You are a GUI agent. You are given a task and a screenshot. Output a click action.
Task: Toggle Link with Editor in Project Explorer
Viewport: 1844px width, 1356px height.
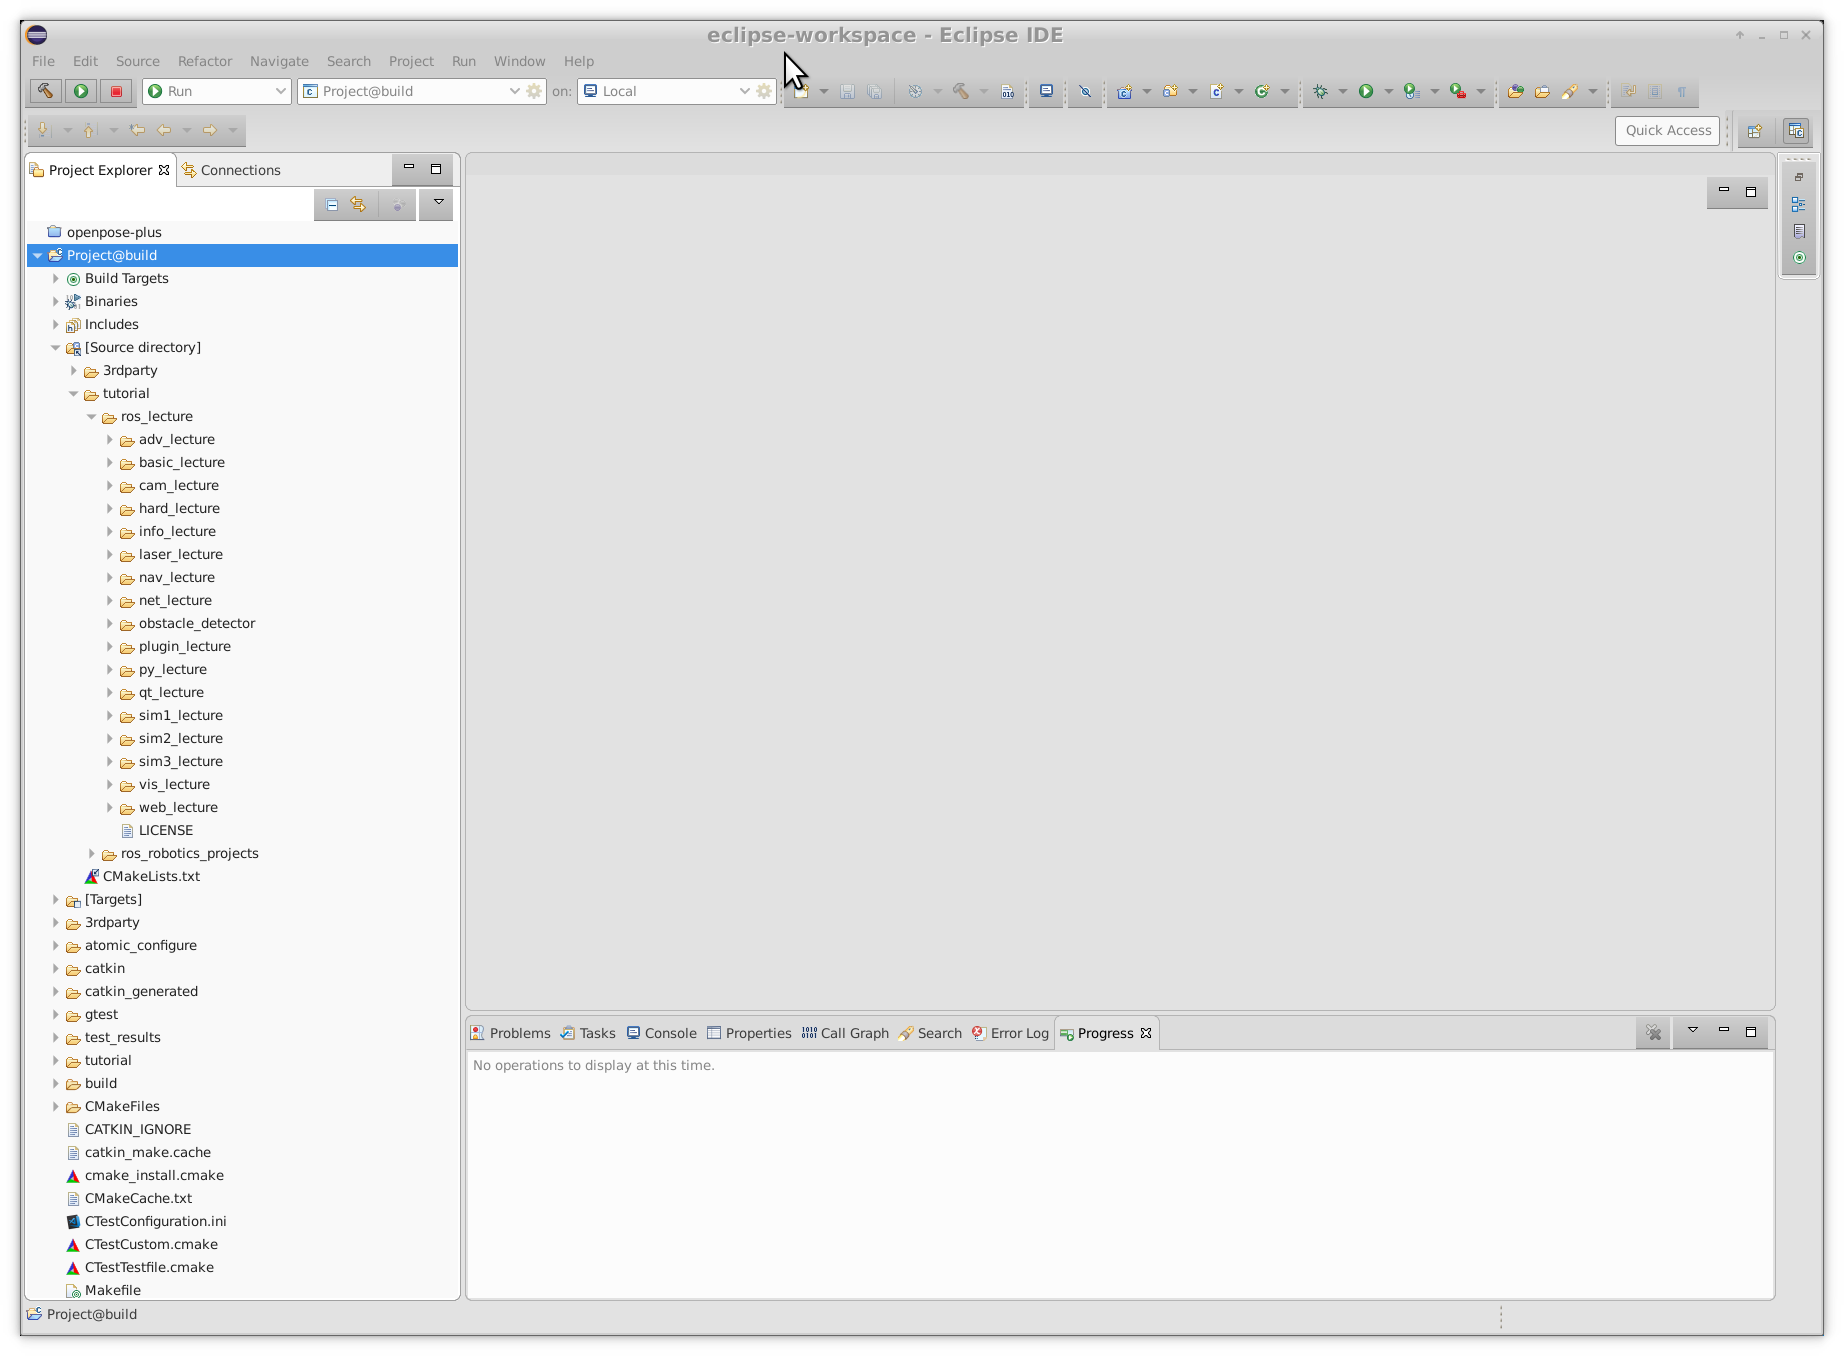coord(358,205)
